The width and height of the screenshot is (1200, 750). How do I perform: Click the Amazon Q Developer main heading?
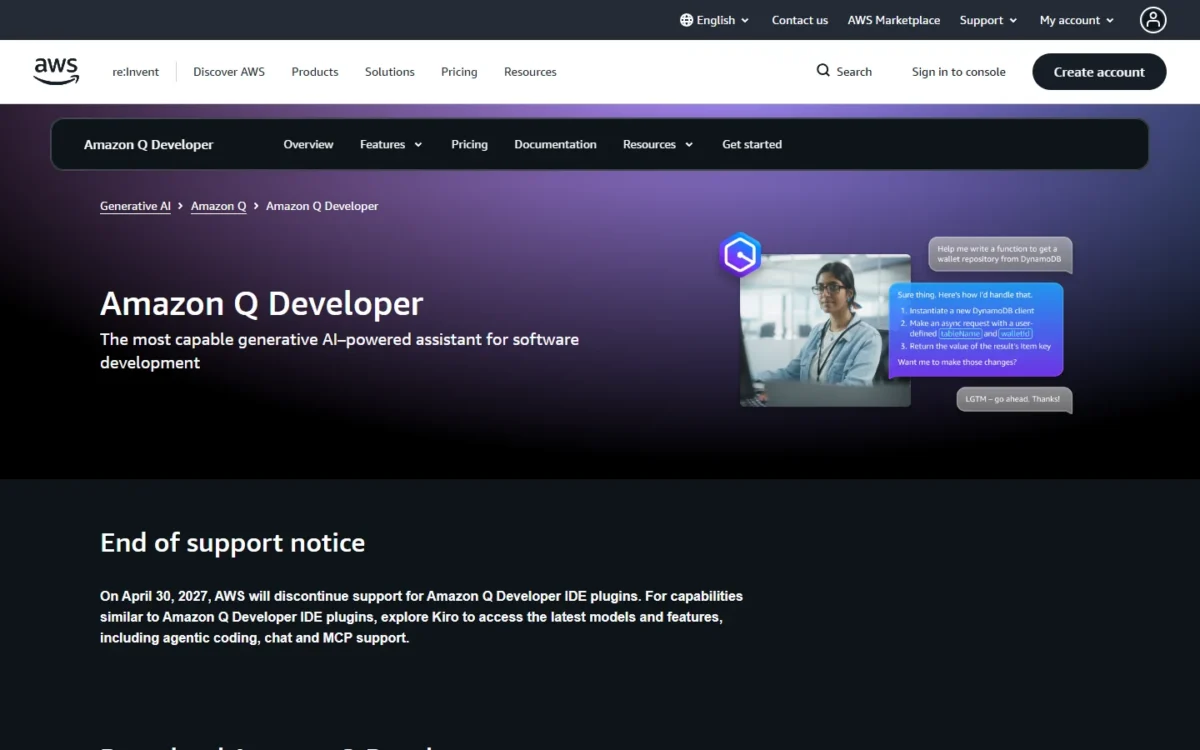click(262, 303)
